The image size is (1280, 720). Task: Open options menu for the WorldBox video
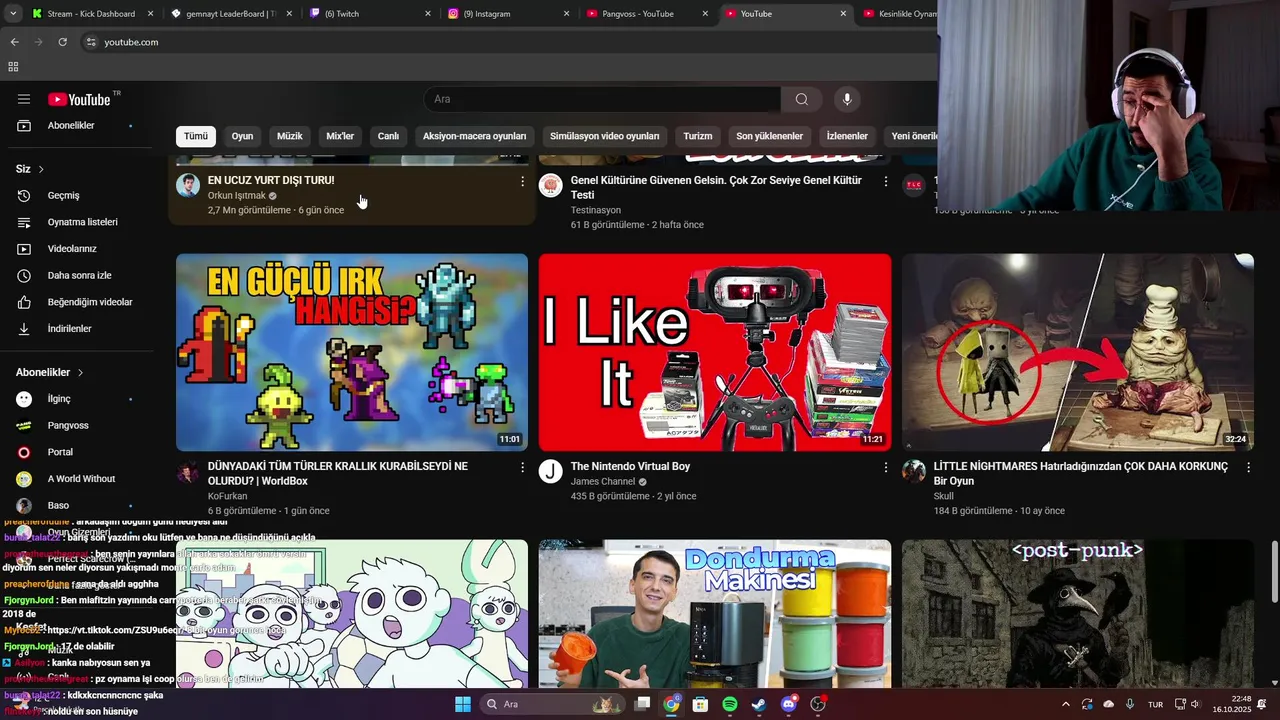pos(522,467)
